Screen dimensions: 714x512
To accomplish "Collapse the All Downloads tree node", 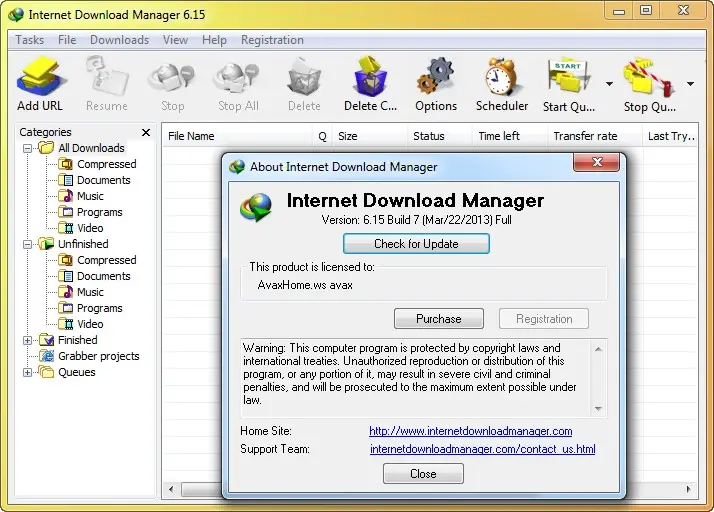I will click(x=27, y=148).
